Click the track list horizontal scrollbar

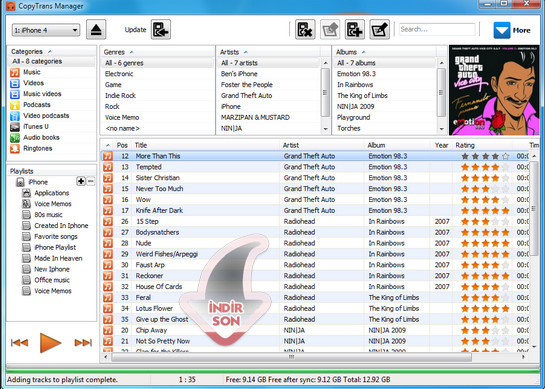coord(291,357)
